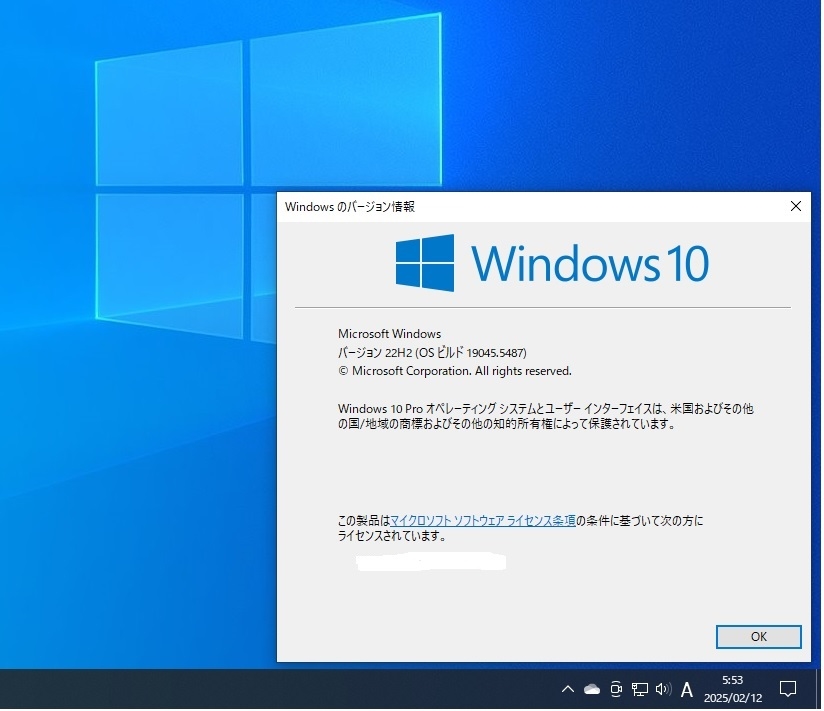Click the Windows 10 logo in the dialog
The image size is (824, 711).
553,263
